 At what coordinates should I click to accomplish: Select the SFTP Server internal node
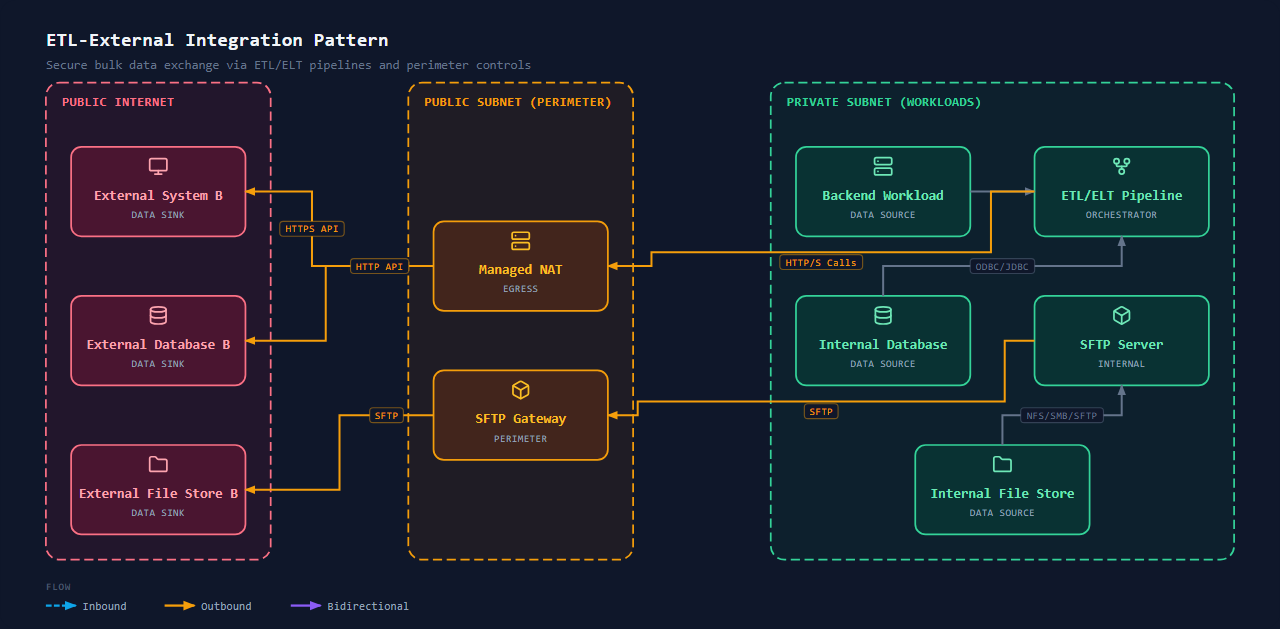click(x=1121, y=341)
